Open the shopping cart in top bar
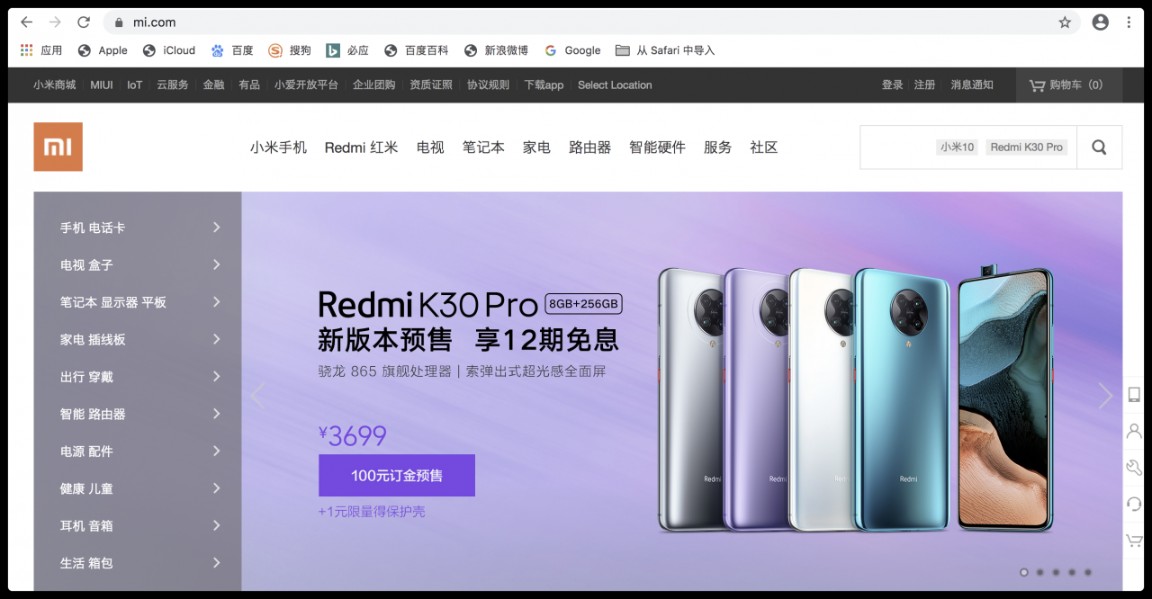The height and width of the screenshot is (599, 1152). (1065, 85)
